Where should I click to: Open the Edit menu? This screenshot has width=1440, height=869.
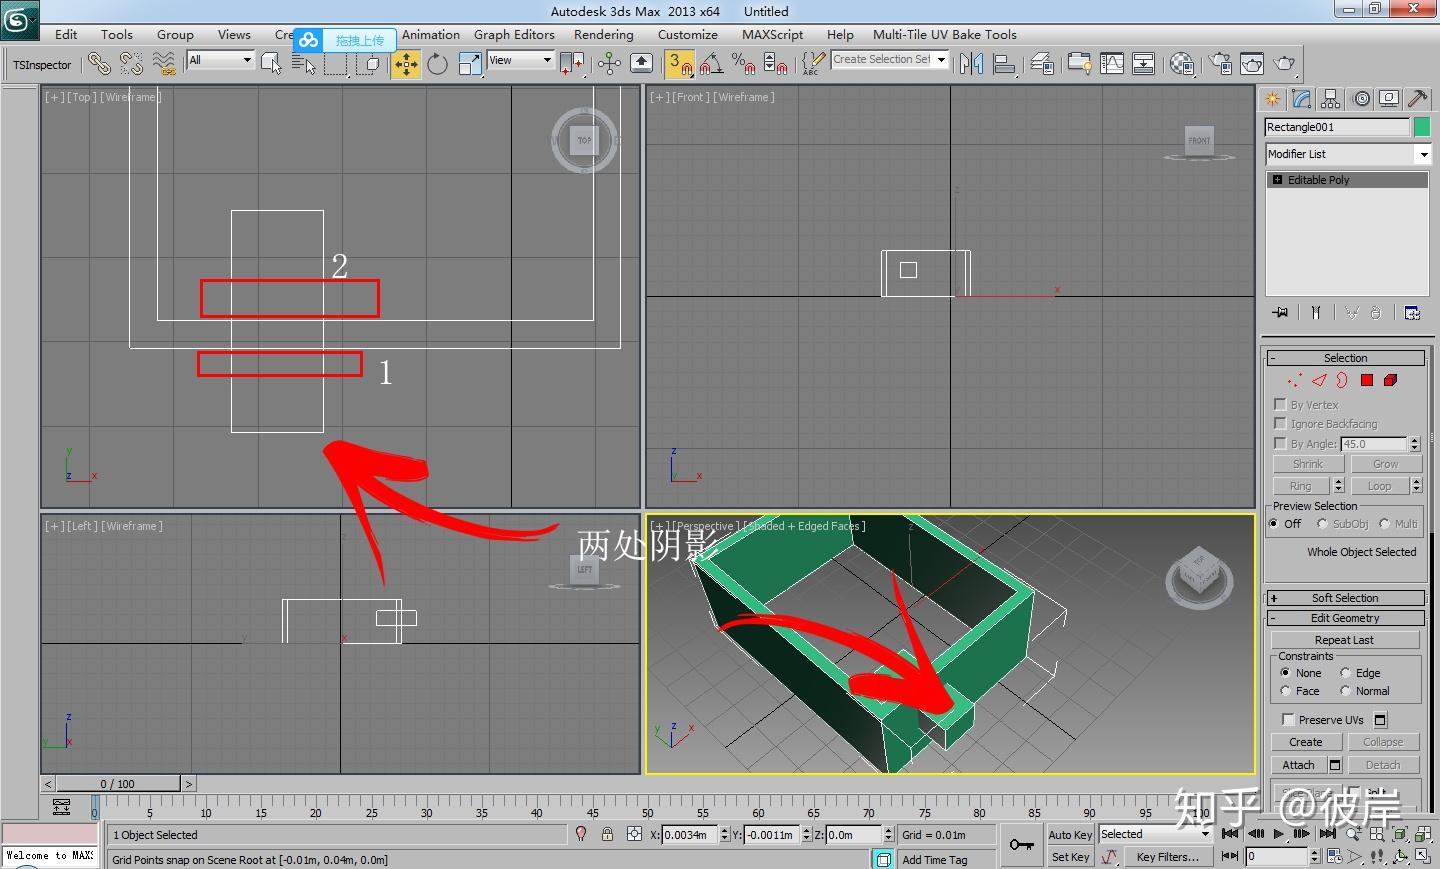66,34
